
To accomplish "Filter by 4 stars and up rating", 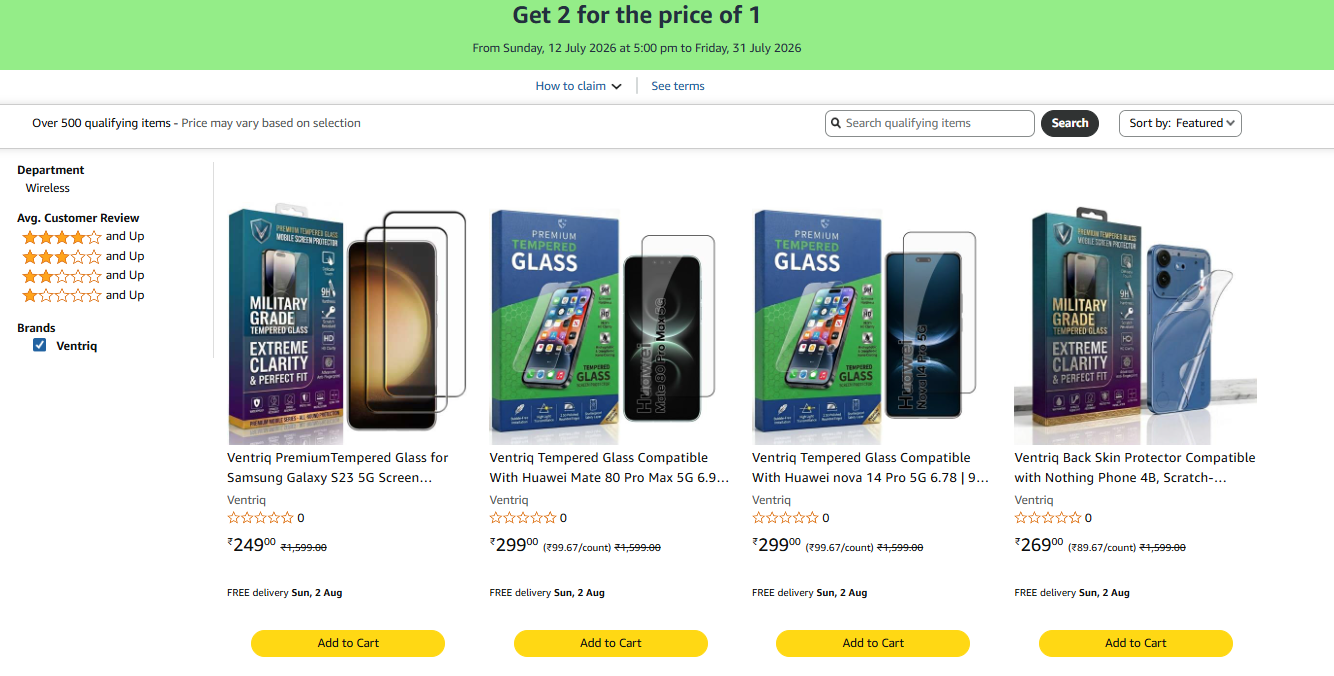I will (83, 237).
